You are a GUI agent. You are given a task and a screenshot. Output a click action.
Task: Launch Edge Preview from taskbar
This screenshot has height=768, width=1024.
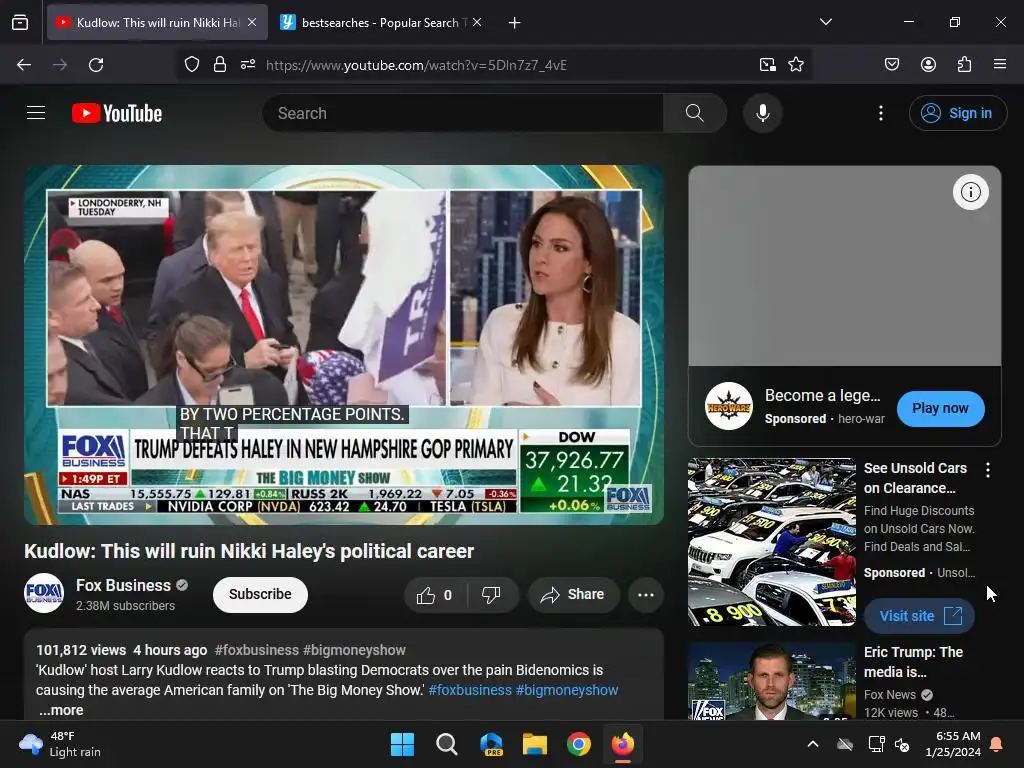pos(491,744)
